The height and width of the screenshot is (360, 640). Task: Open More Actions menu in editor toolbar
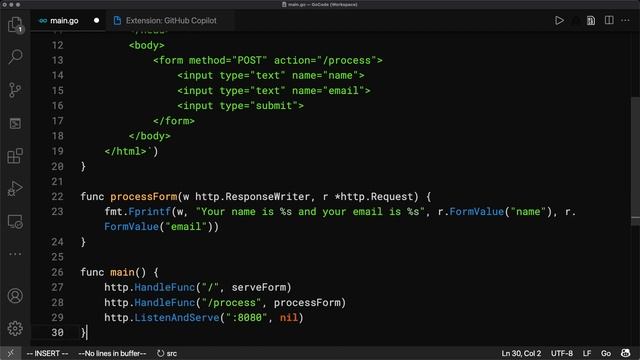coord(625,20)
